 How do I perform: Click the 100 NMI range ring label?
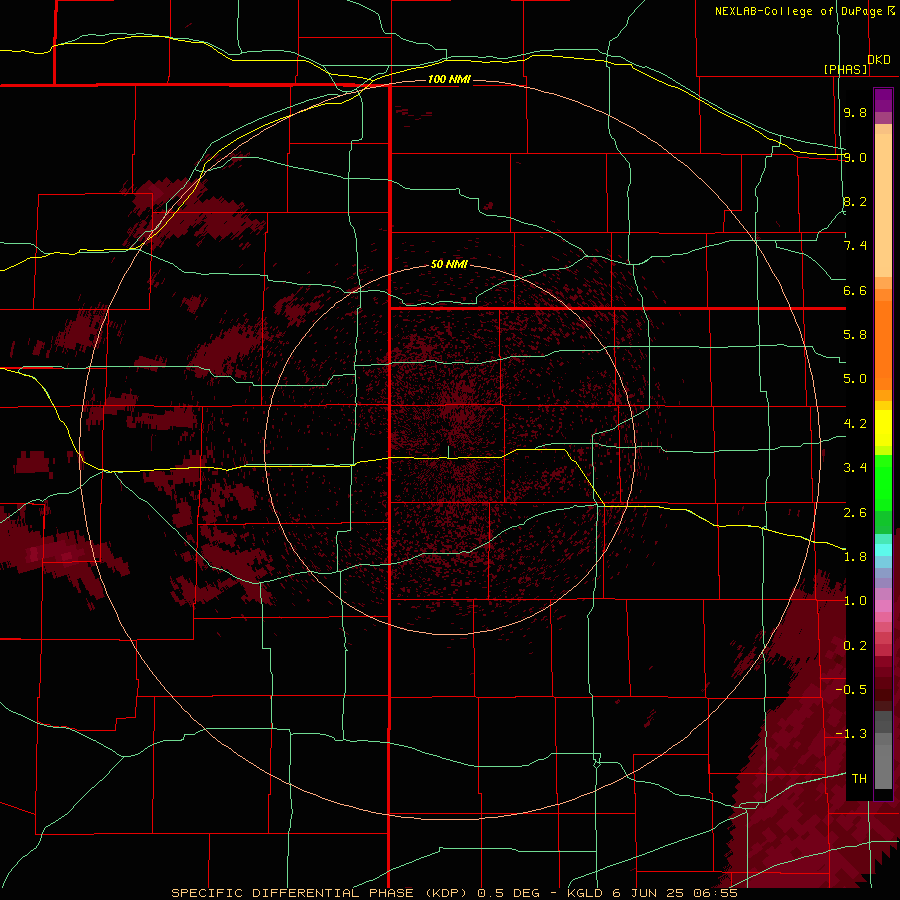449,79
